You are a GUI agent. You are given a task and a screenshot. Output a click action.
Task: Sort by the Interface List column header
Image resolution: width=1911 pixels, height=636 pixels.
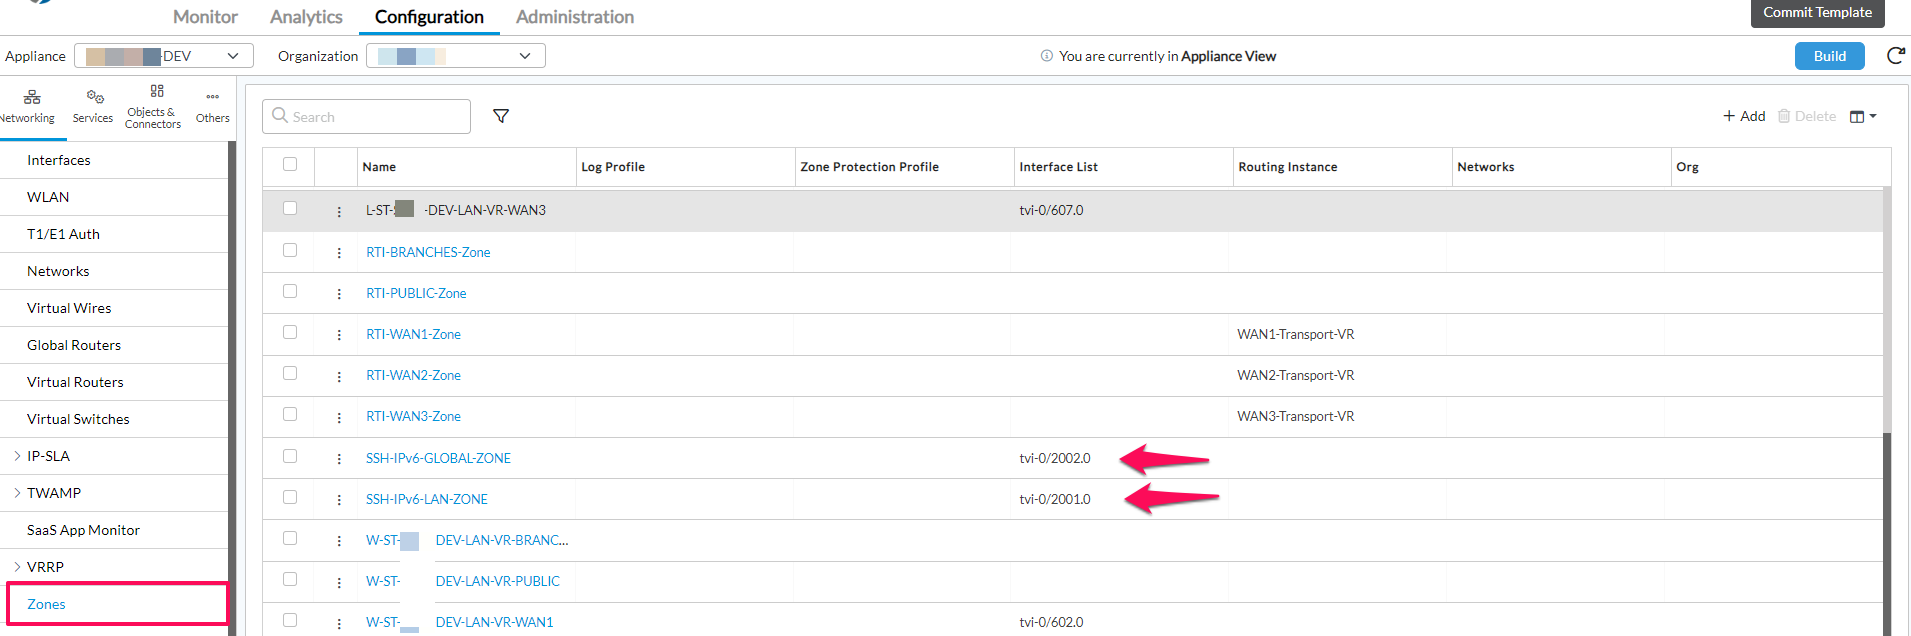tap(1058, 167)
